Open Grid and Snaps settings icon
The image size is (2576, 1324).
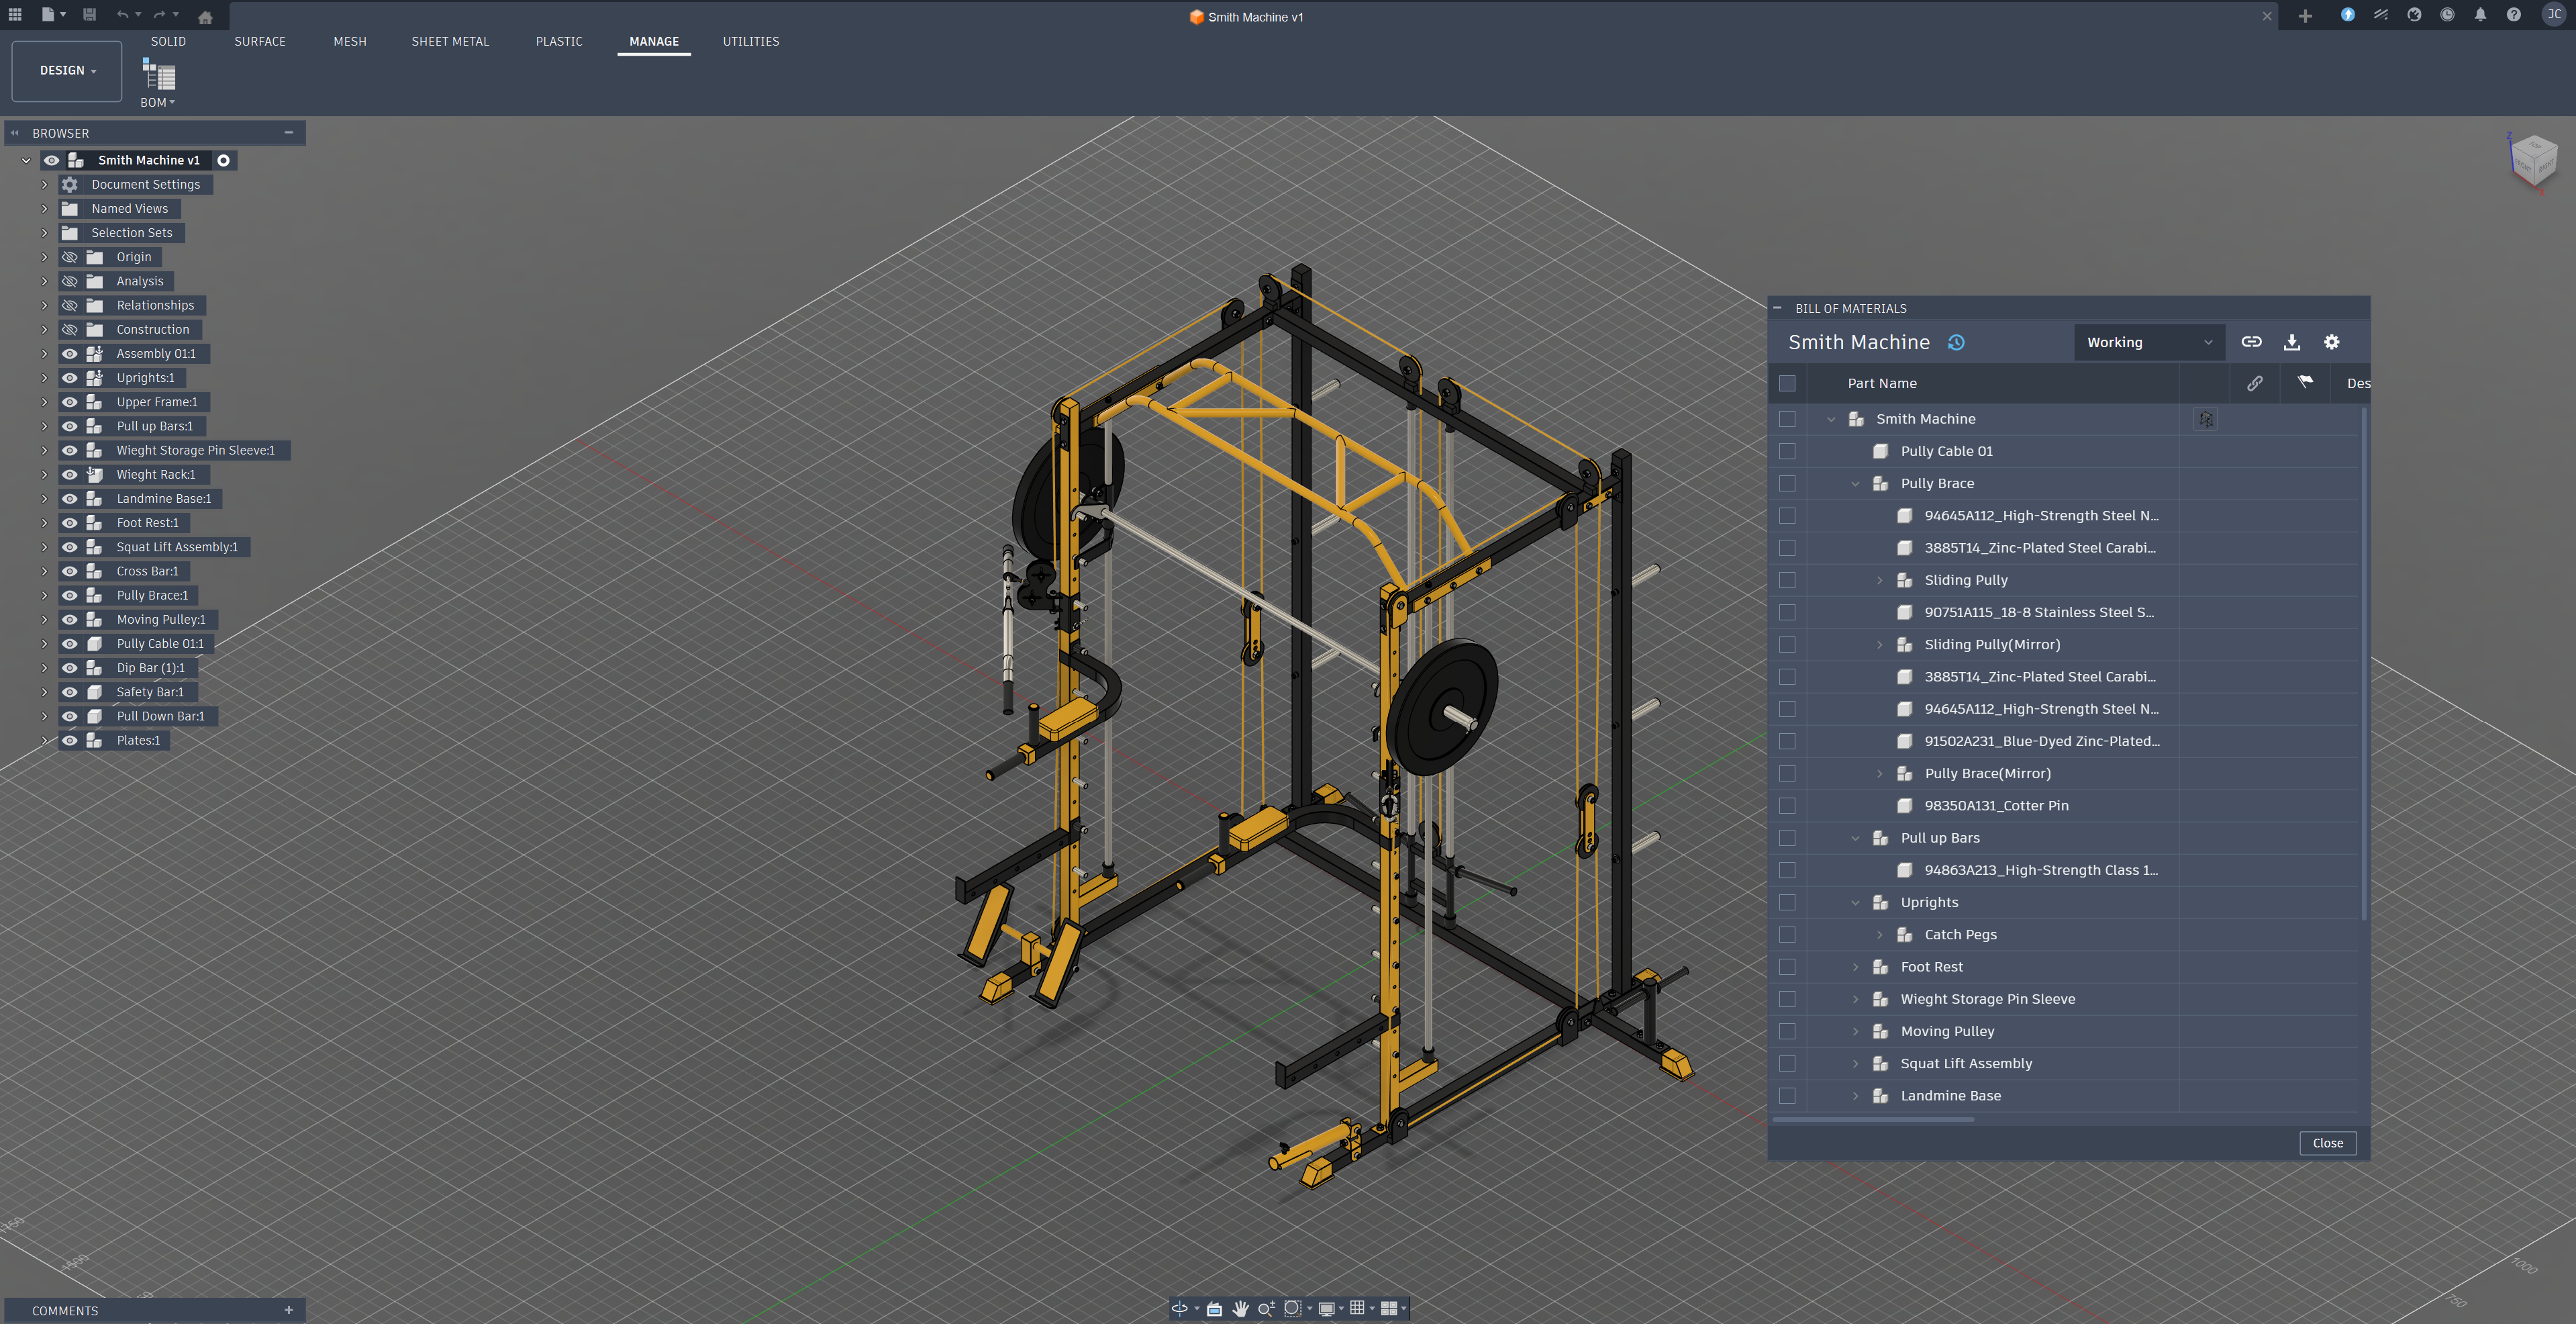pos(1357,1308)
